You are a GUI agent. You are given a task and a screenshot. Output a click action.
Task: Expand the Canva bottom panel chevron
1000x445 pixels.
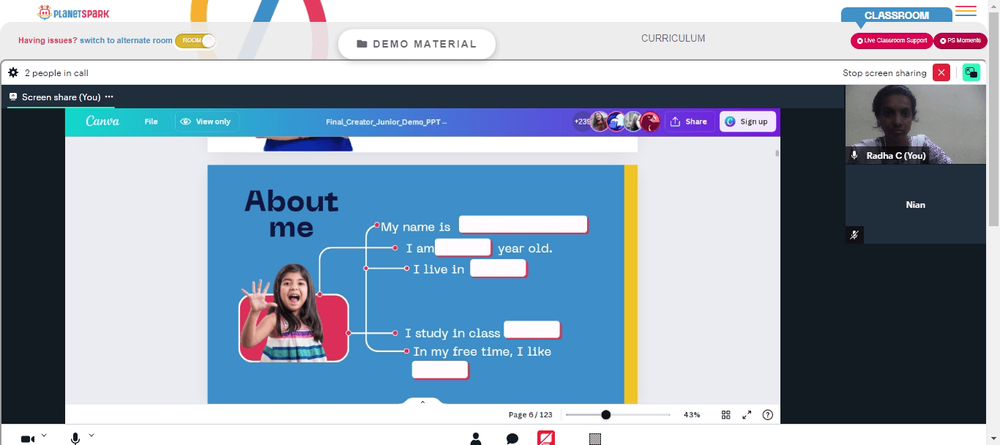click(x=422, y=402)
